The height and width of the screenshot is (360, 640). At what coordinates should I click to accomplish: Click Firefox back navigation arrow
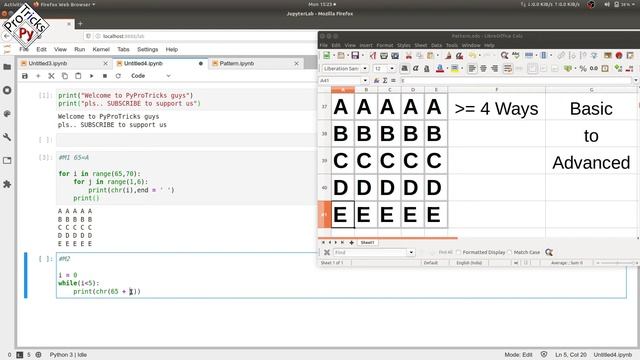click(7, 36)
